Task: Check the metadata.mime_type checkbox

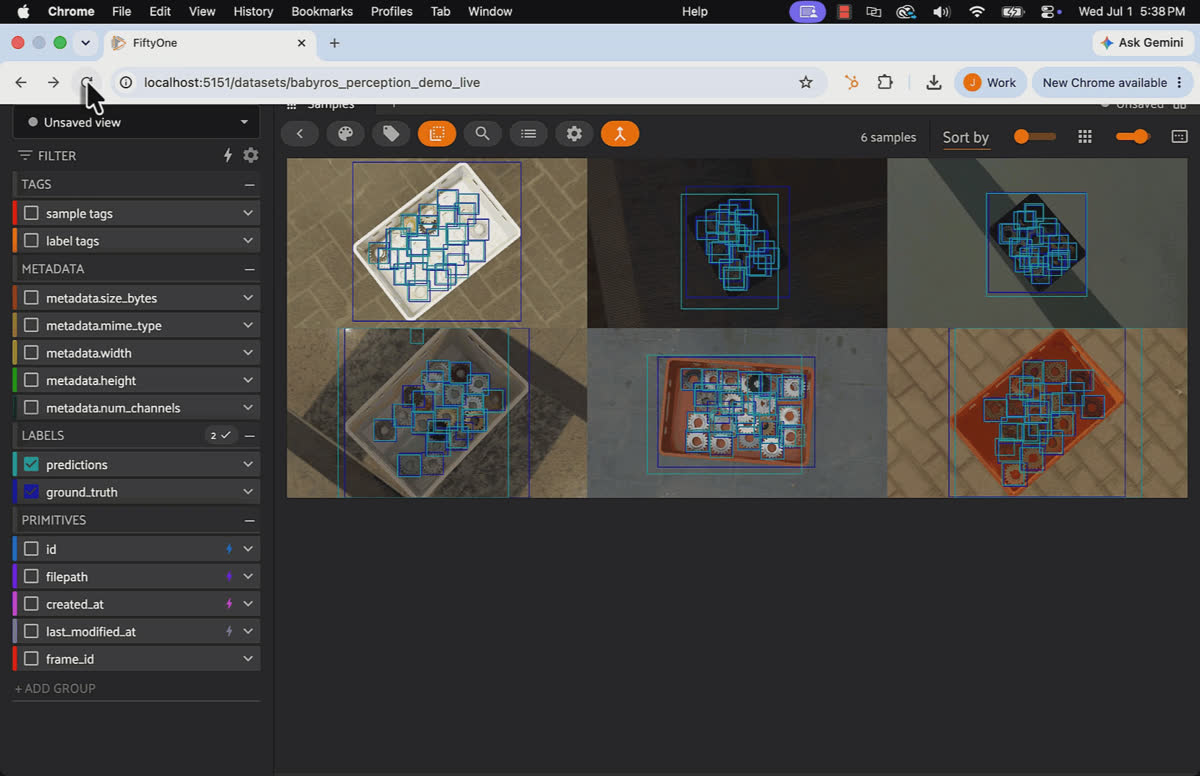Action: (32, 326)
